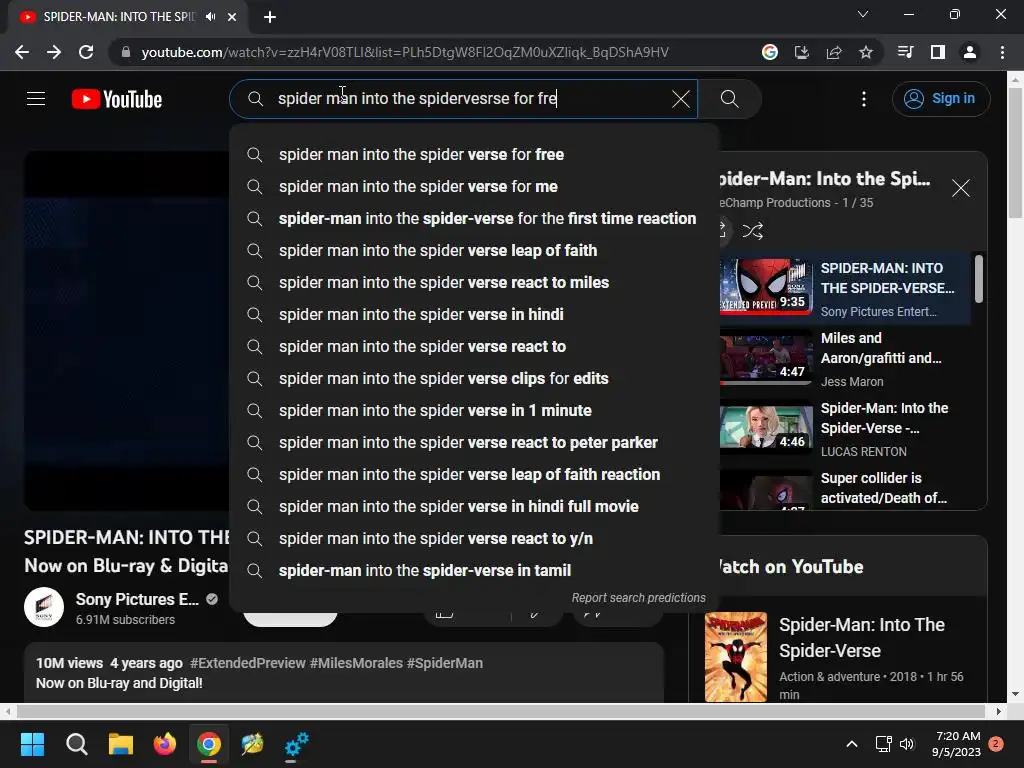Install app icon in address bar
The width and height of the screenshot is (1024, 768).
[x=801, y=52]
